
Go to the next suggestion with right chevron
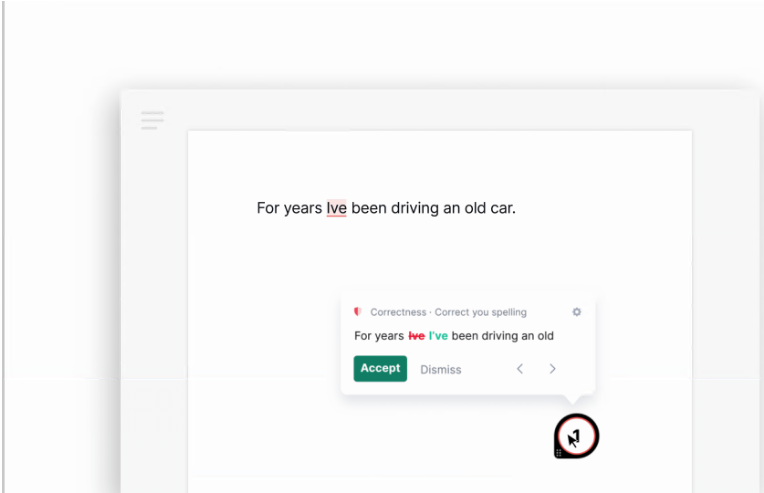pyautogui.click(x=552, y=369)
